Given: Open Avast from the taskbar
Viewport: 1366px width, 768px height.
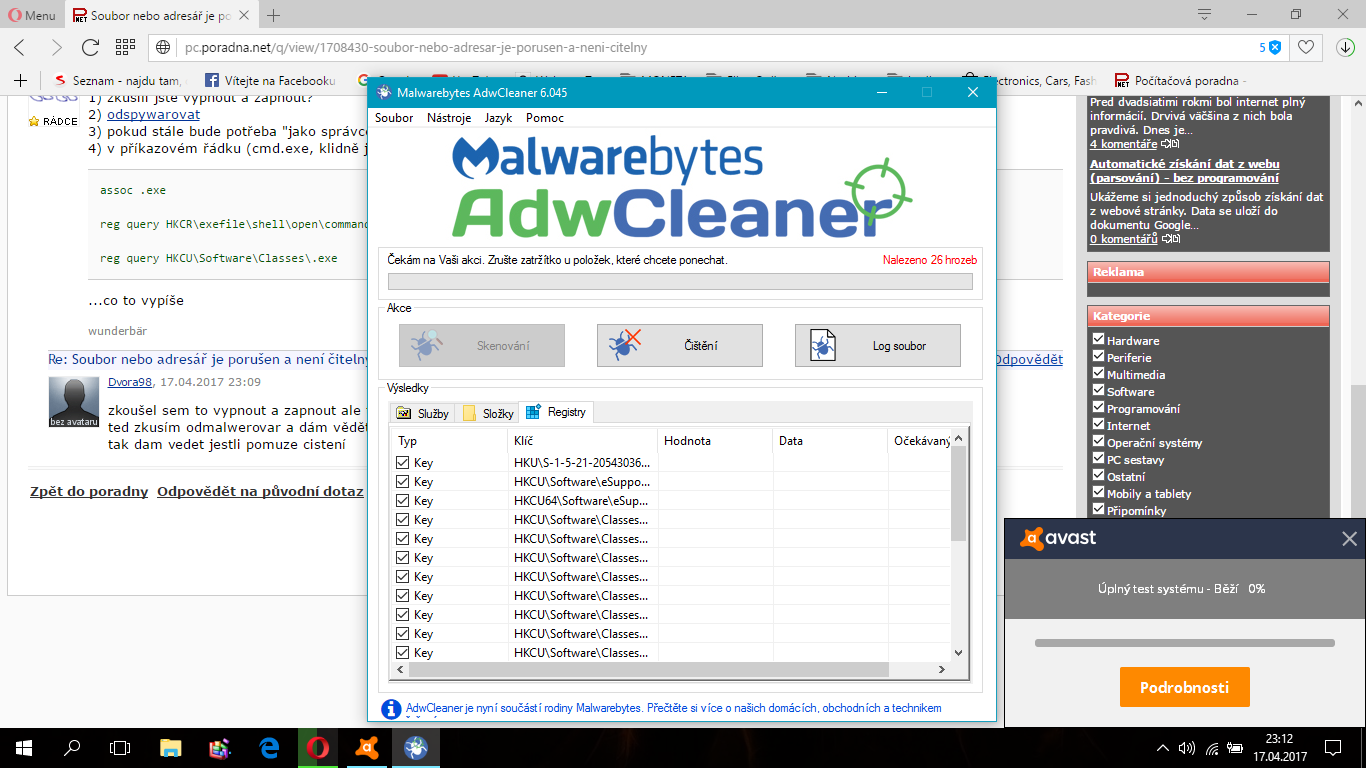Looking at the screenshot, I should [367, 747].
